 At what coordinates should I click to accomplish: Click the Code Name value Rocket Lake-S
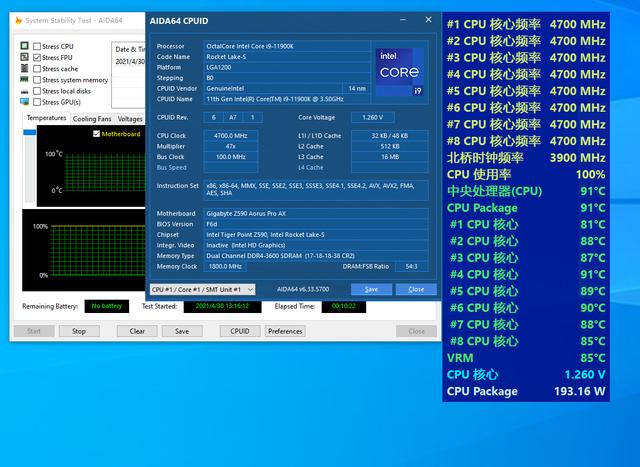click(287, 57)
